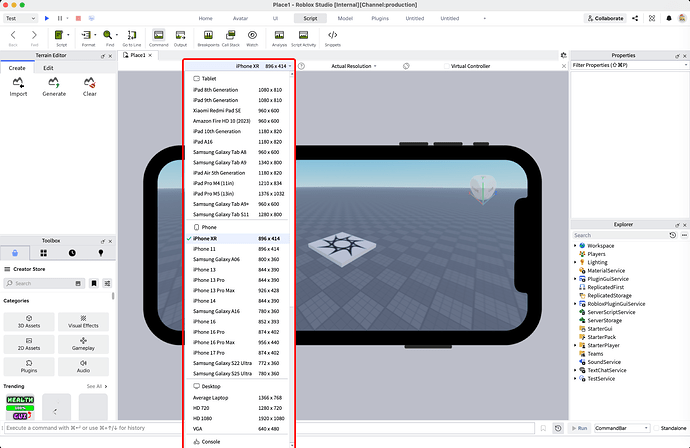Viewport: 690px width, 448px height.
Task: Select the Go to Line tool
Action: (x=132, y=35)
